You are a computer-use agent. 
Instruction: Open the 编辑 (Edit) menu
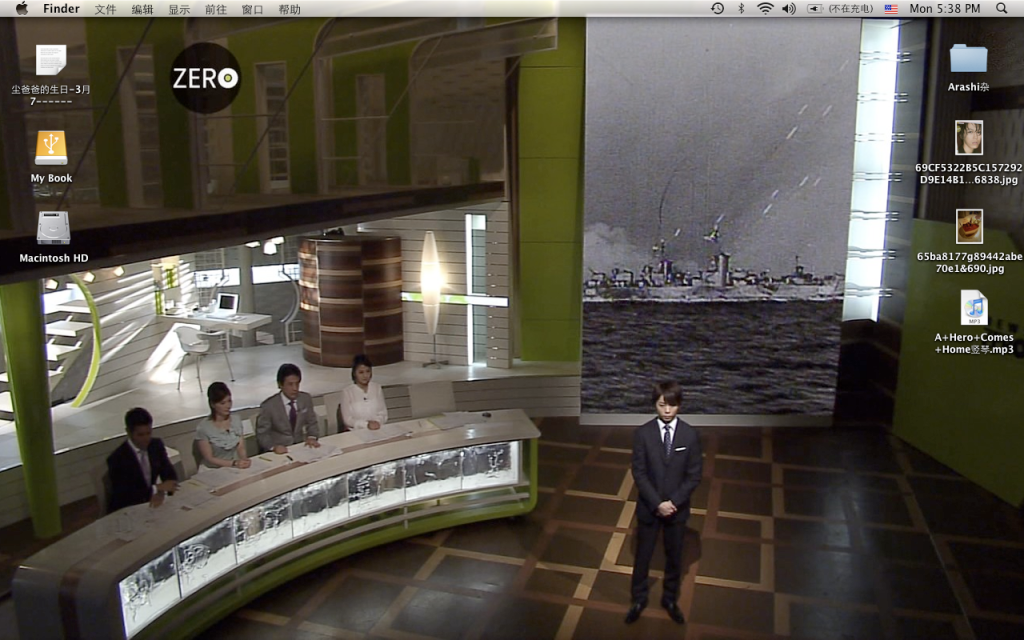click(x=142, y=8)
